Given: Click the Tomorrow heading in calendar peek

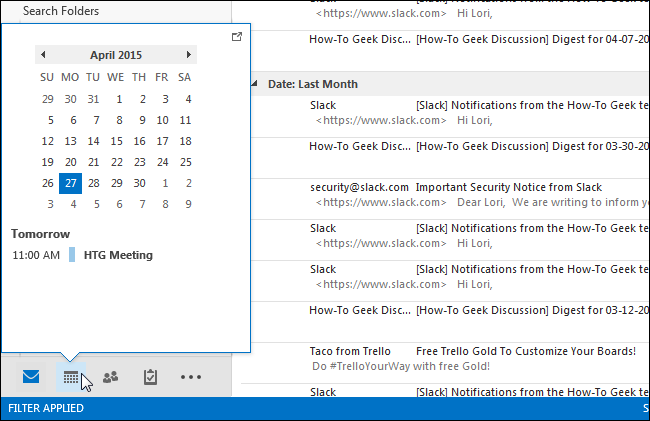Looking at the screenshot, I should pyautogui.click(x=41, y=234).
